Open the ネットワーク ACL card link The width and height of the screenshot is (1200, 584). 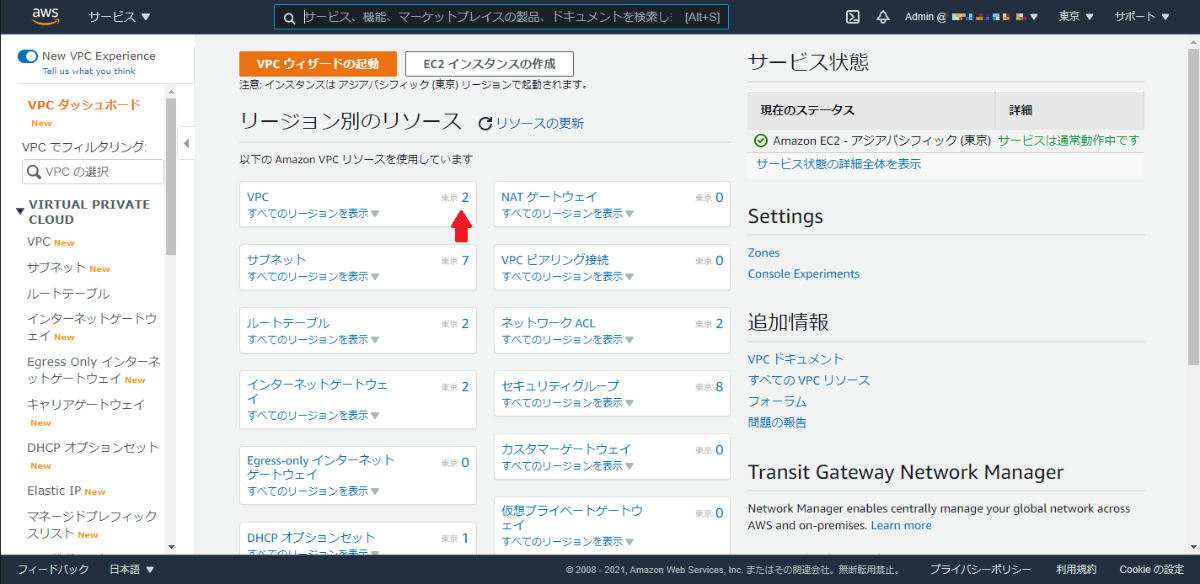[x=548, y=323]
